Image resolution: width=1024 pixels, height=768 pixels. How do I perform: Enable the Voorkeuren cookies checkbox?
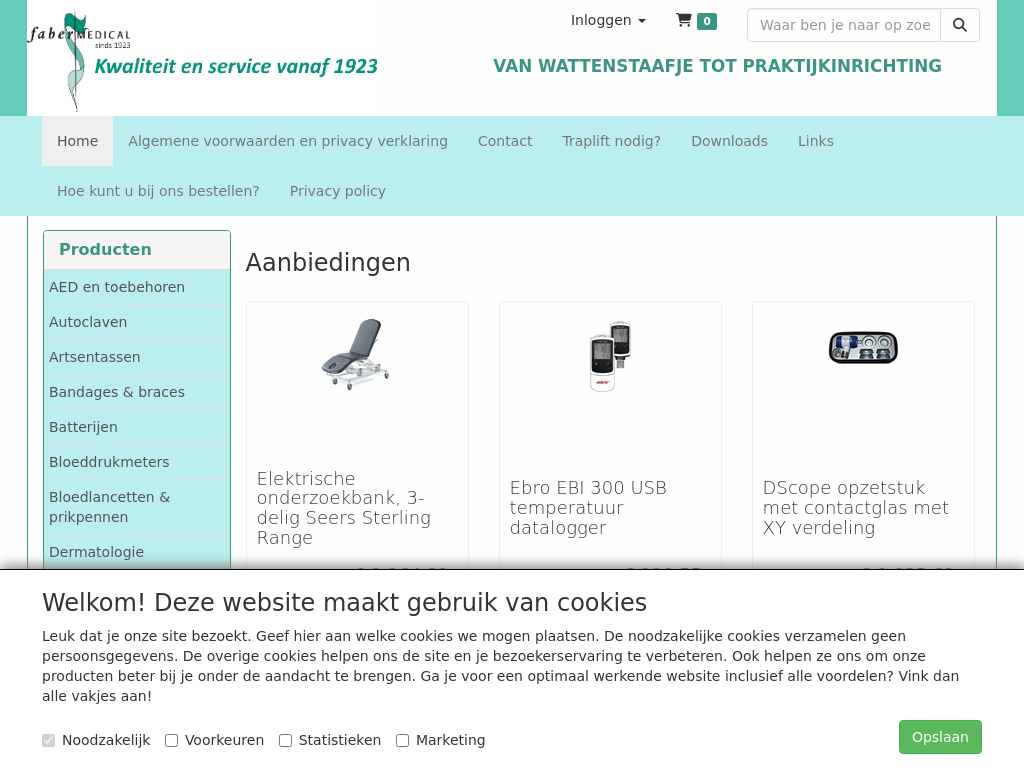coord(171,740)
